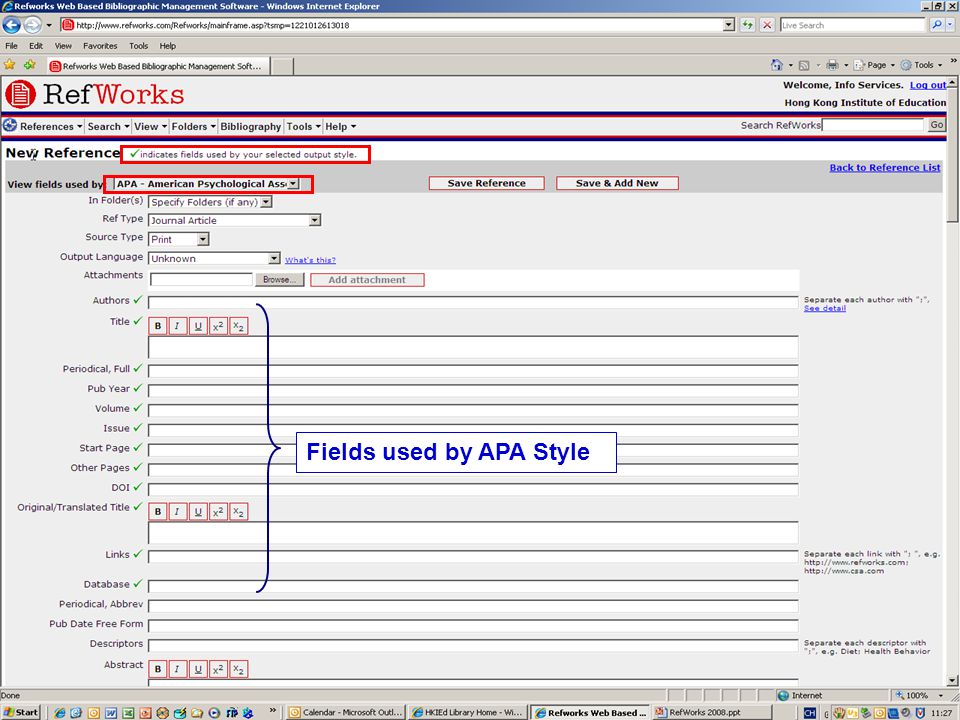
Task: Open the RefWorks Bibliography menu
Action: pos(250,127)
